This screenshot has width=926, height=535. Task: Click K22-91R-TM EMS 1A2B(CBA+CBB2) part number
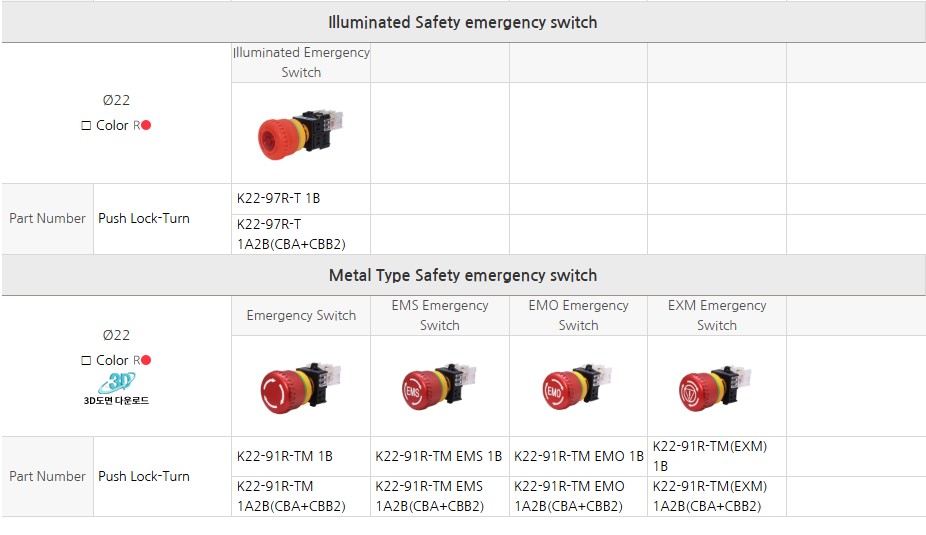click(x=430, y=496)
